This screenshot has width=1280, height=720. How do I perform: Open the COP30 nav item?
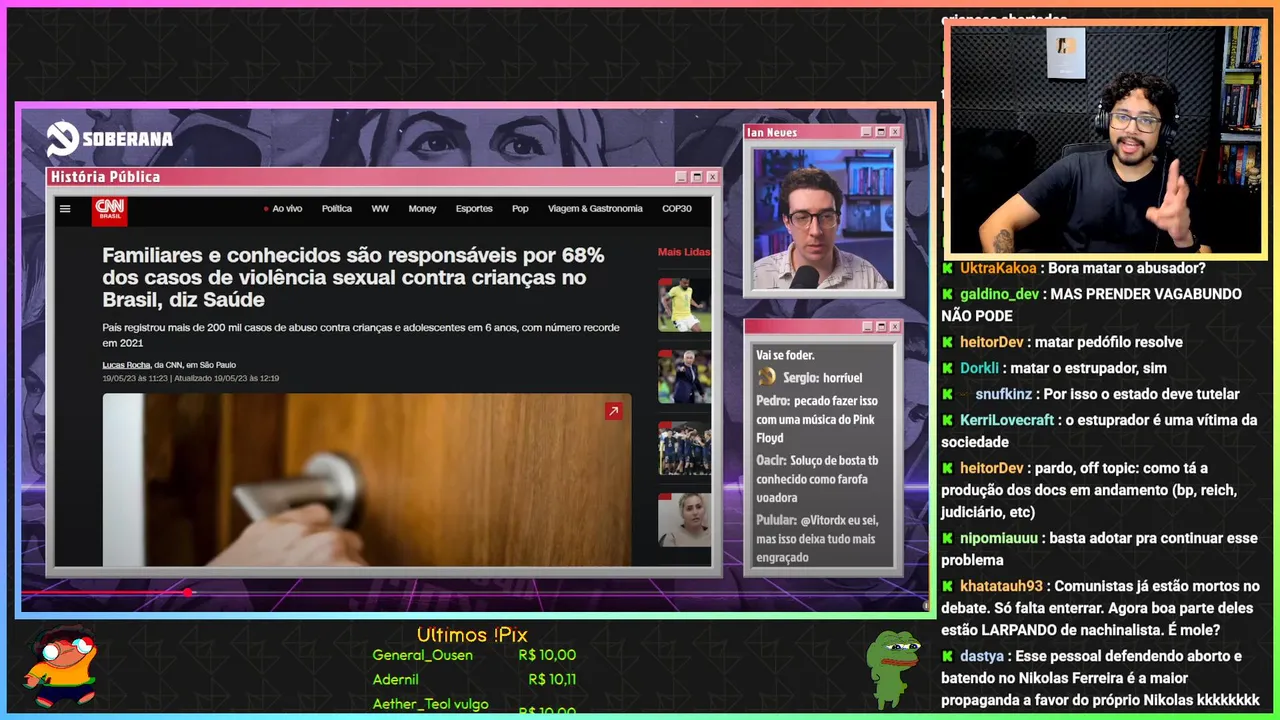(x=677, y=209)
